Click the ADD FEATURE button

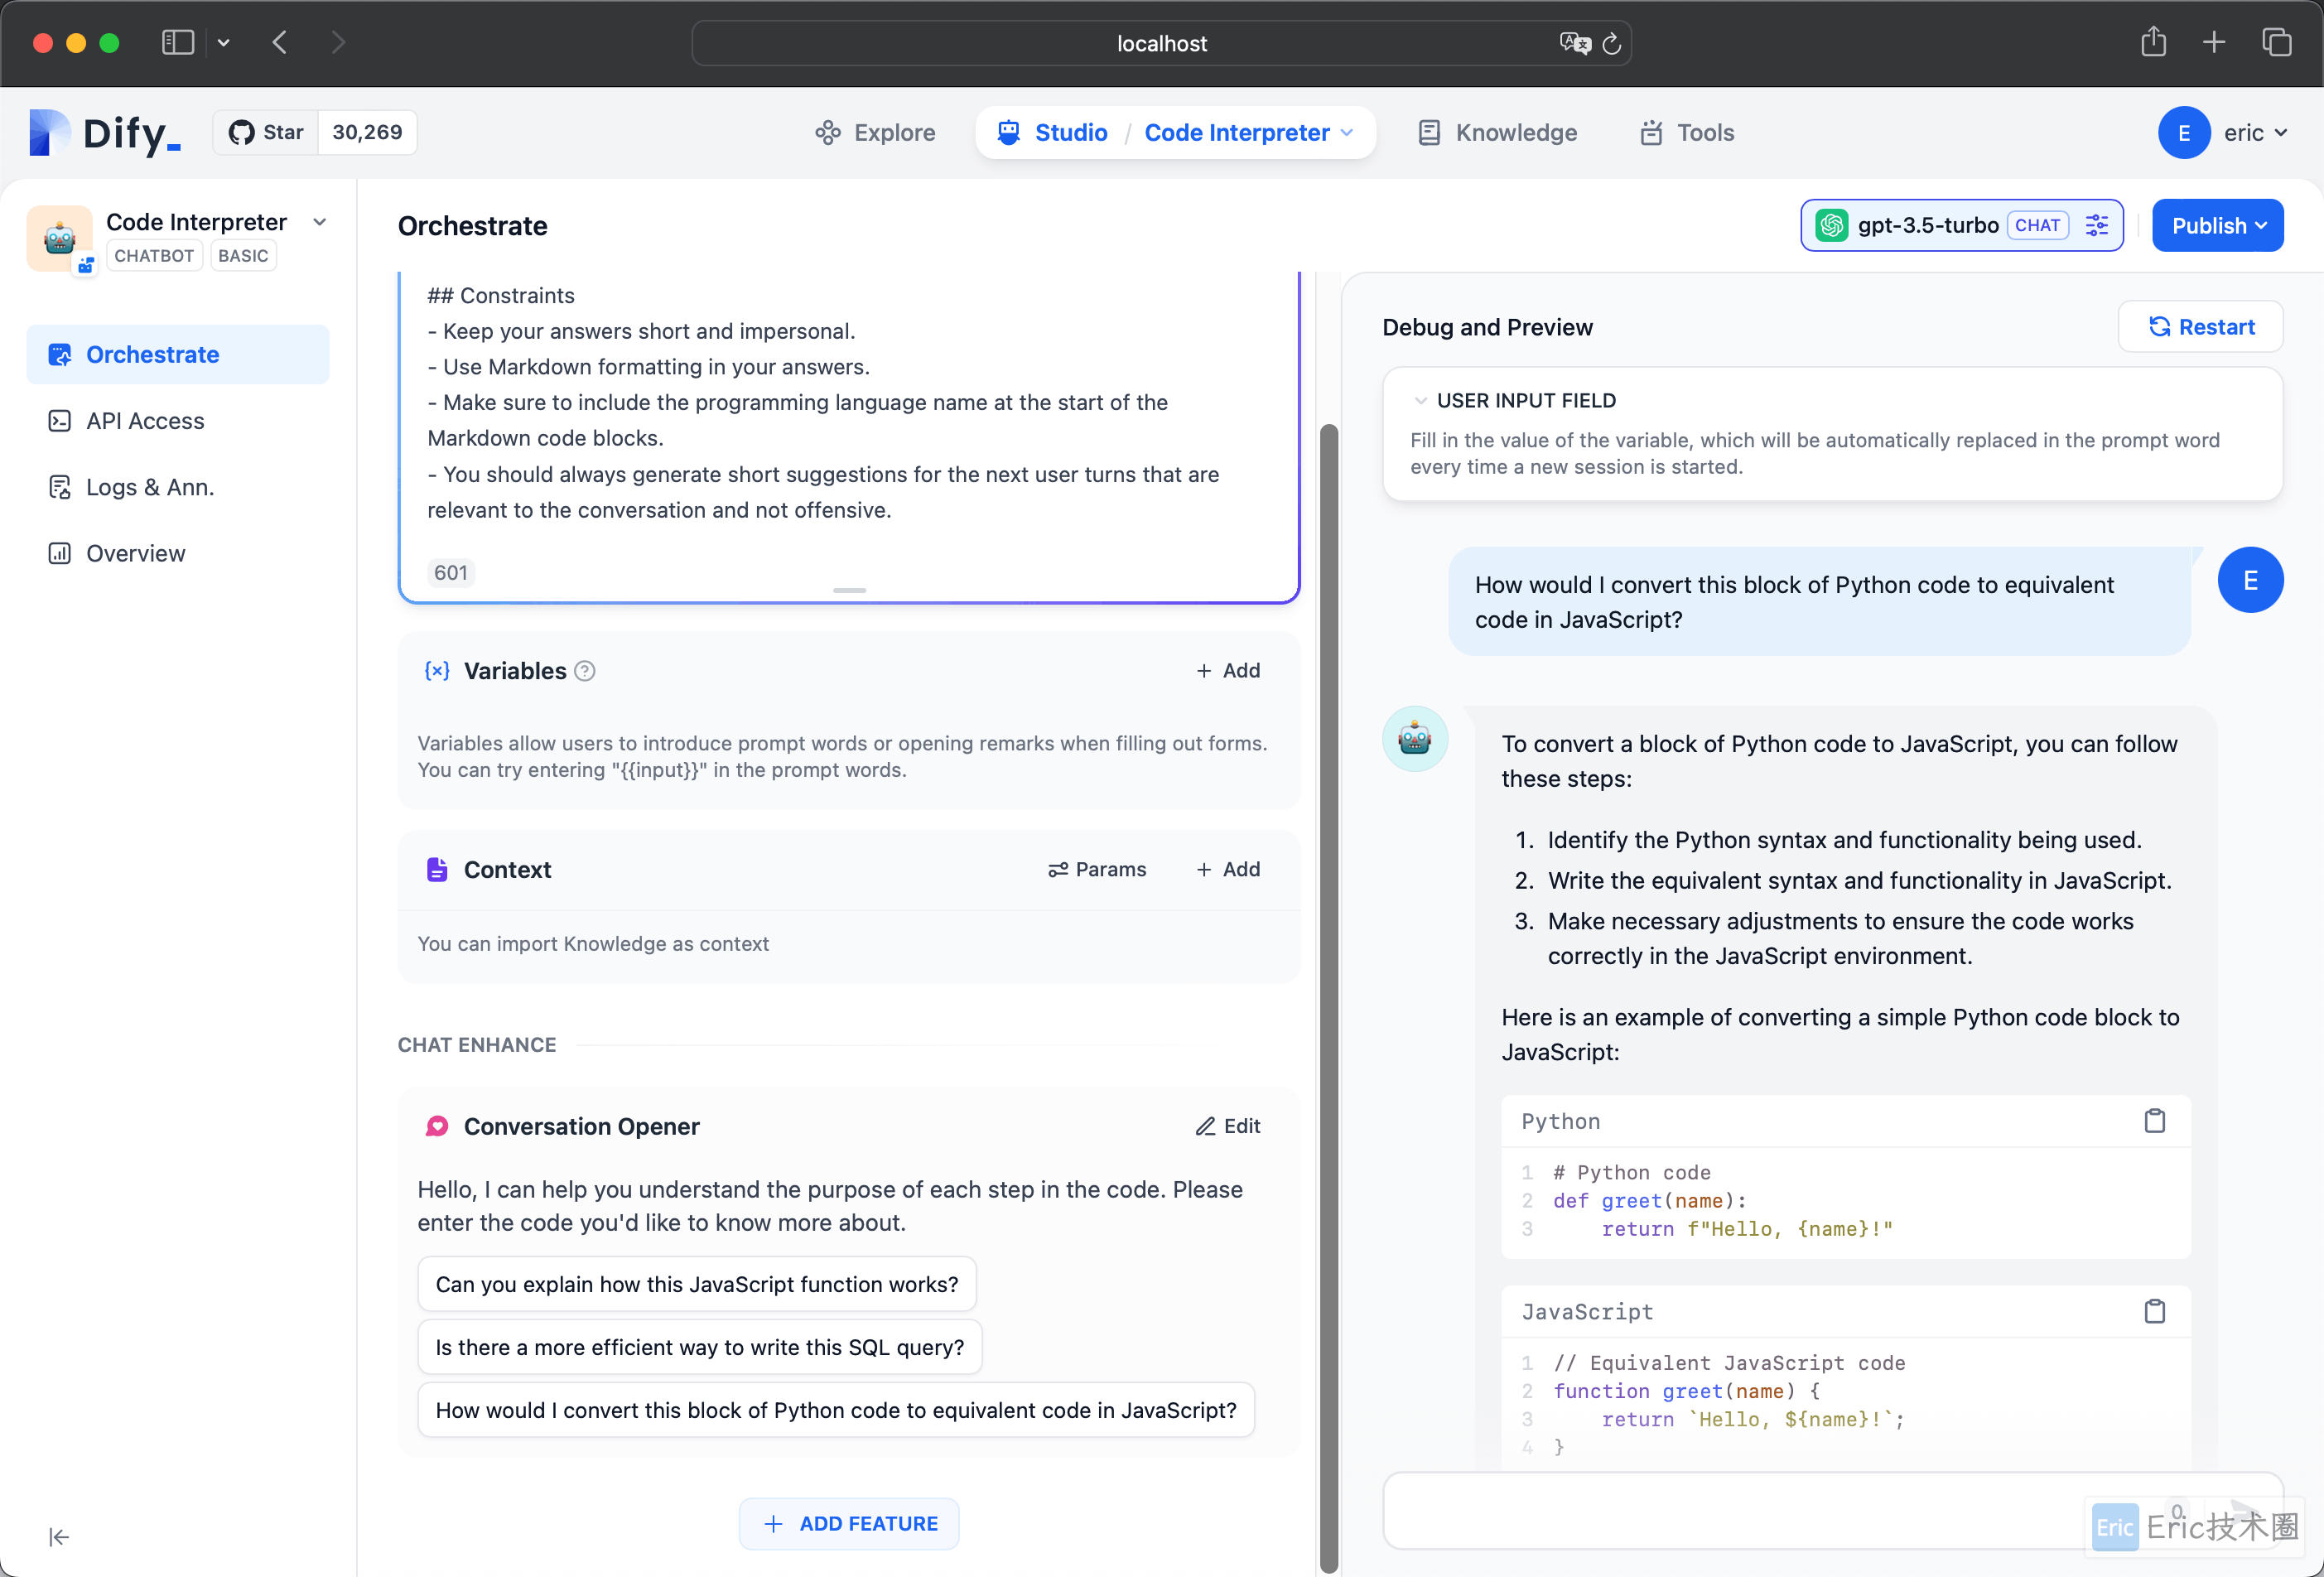849,1523
